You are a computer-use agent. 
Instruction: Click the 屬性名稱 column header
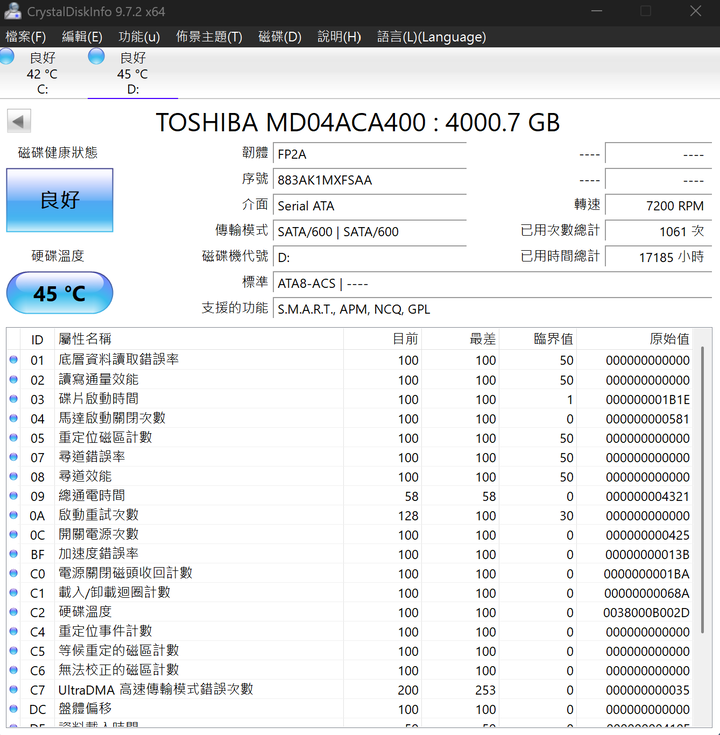[199, 339]
